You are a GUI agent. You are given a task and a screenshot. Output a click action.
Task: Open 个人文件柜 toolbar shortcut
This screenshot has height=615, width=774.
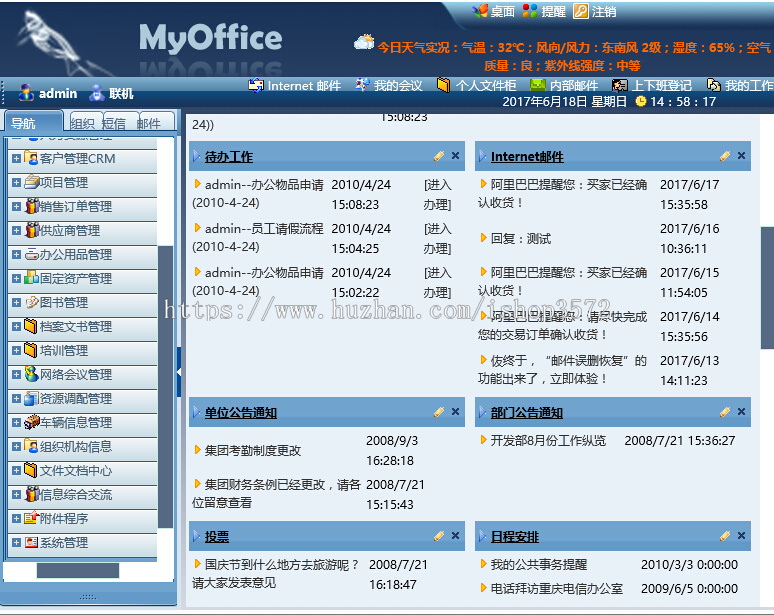tap(476, 85)
